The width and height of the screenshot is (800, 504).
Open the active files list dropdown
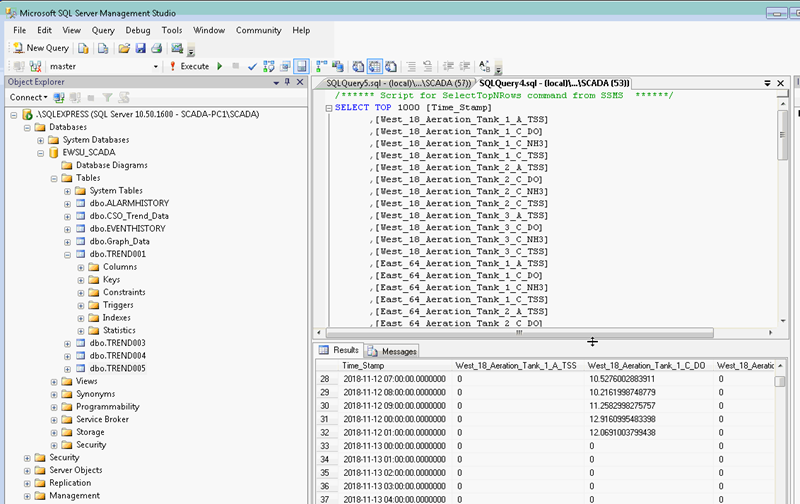click(767, 83)
